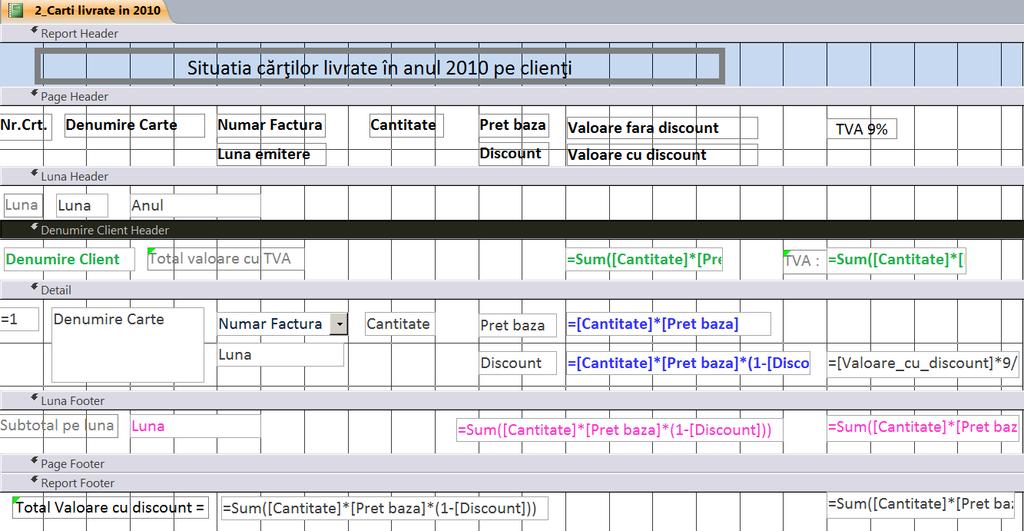Select the Anul text box
The width and height of the screenshot is (1024, 531).
195,205
